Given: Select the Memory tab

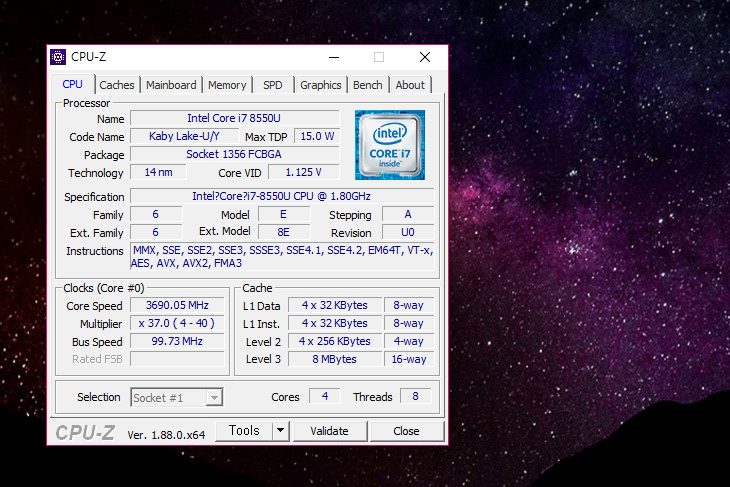Looking at the screenshot, I should [x=227, y=85].
